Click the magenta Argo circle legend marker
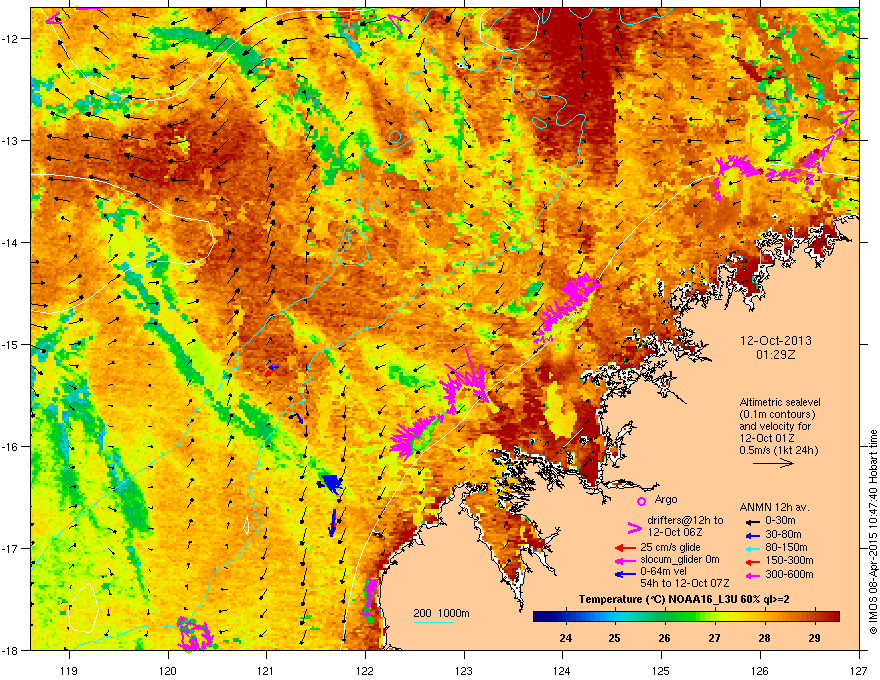Viewport: 880px width, 680px height. (x=641, y=501)
